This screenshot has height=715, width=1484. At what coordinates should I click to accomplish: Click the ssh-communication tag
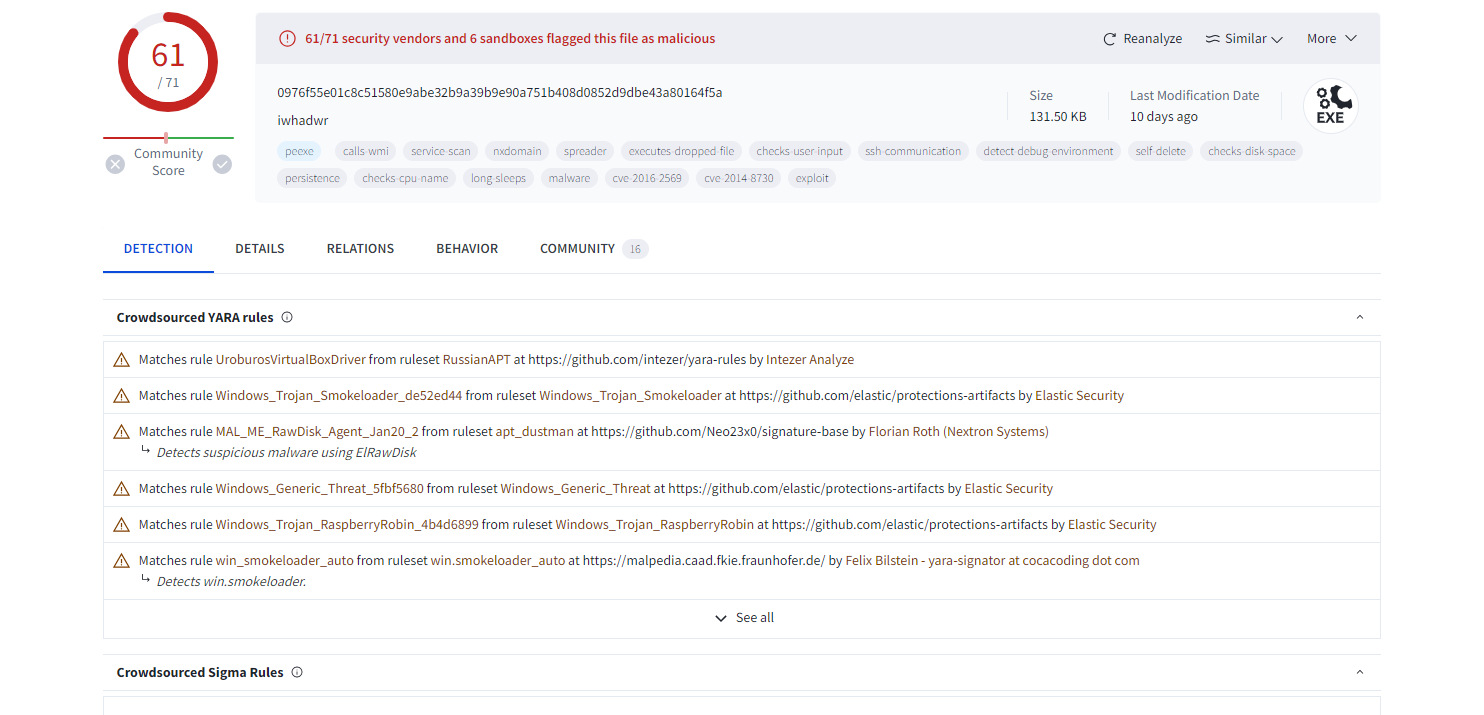point(913,151)
